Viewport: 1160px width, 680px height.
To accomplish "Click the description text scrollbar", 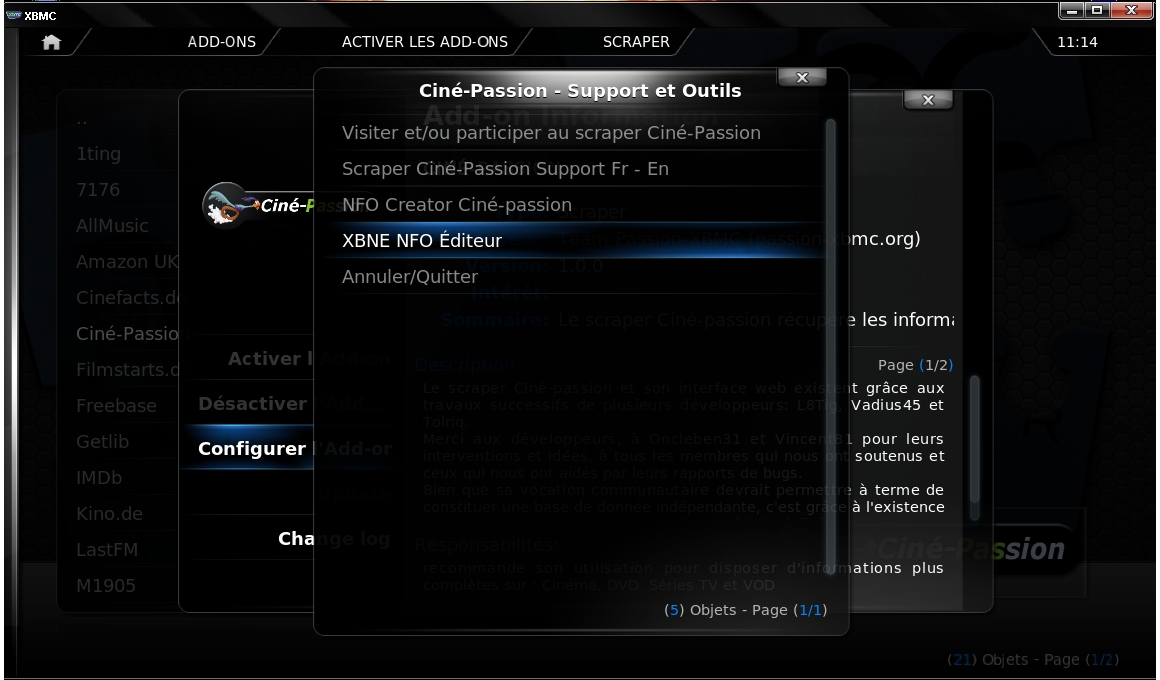I will click(x=974, y=447).
